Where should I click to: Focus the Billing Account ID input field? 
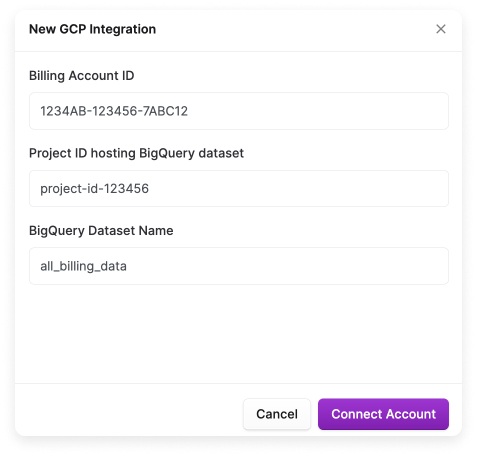tap(239, 111)
